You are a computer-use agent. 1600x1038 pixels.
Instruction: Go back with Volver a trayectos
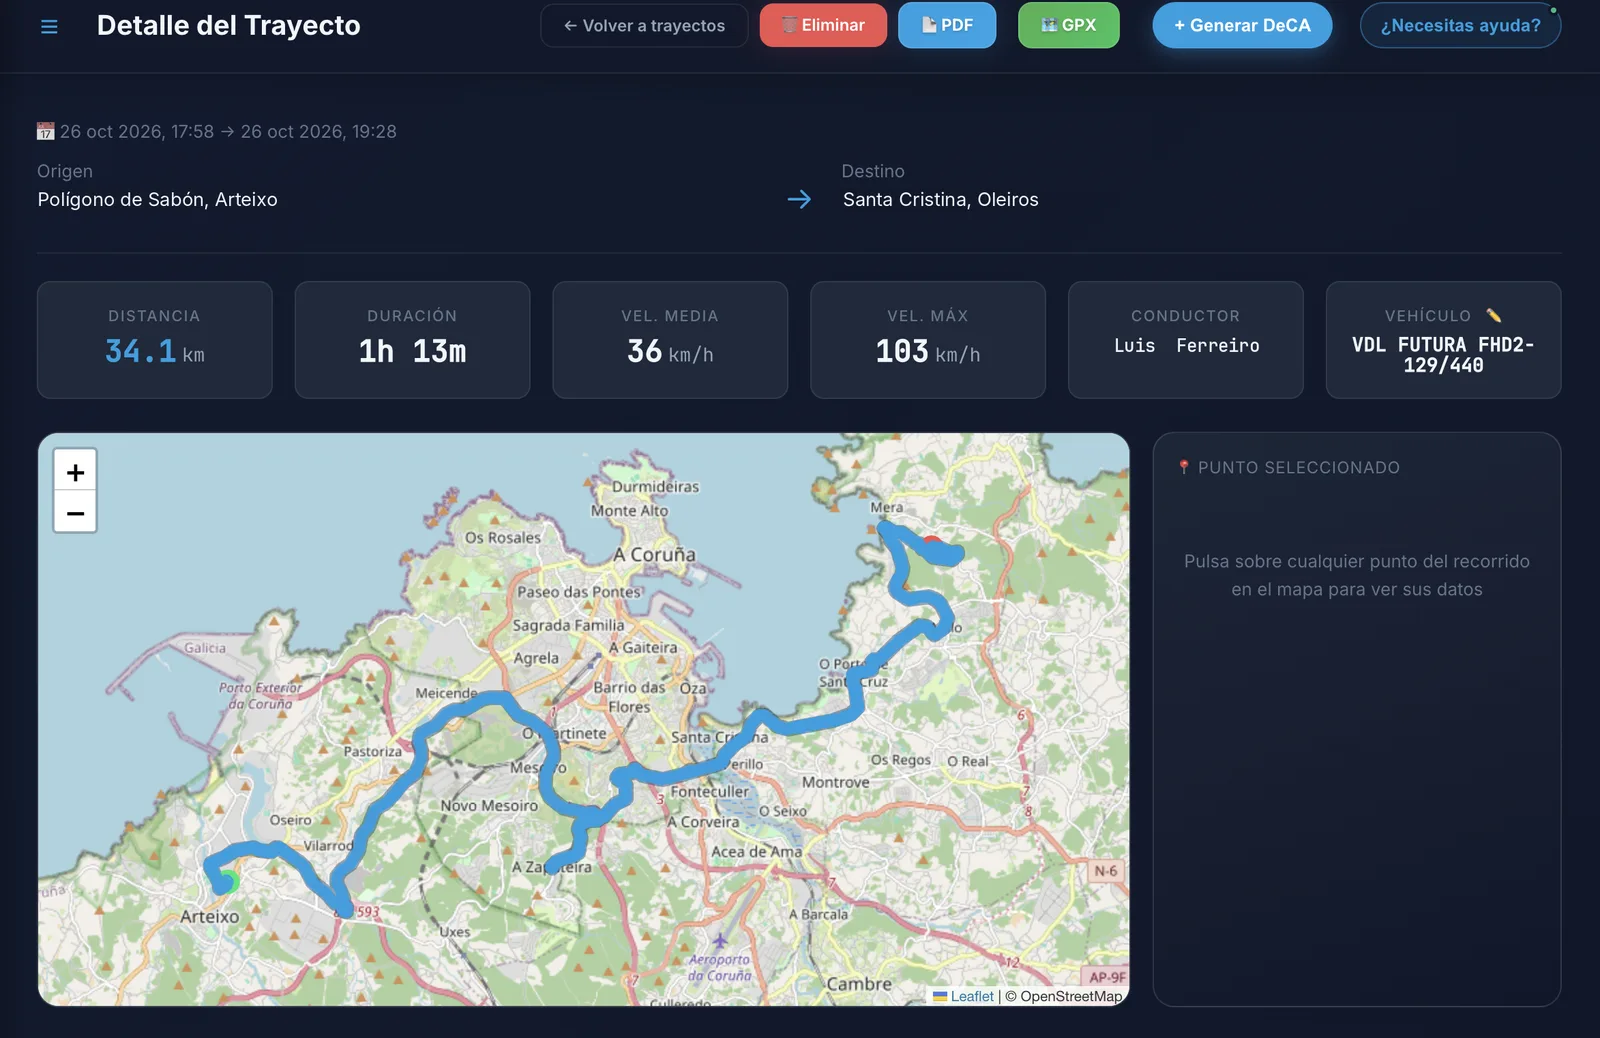click(x=644, y=26)
